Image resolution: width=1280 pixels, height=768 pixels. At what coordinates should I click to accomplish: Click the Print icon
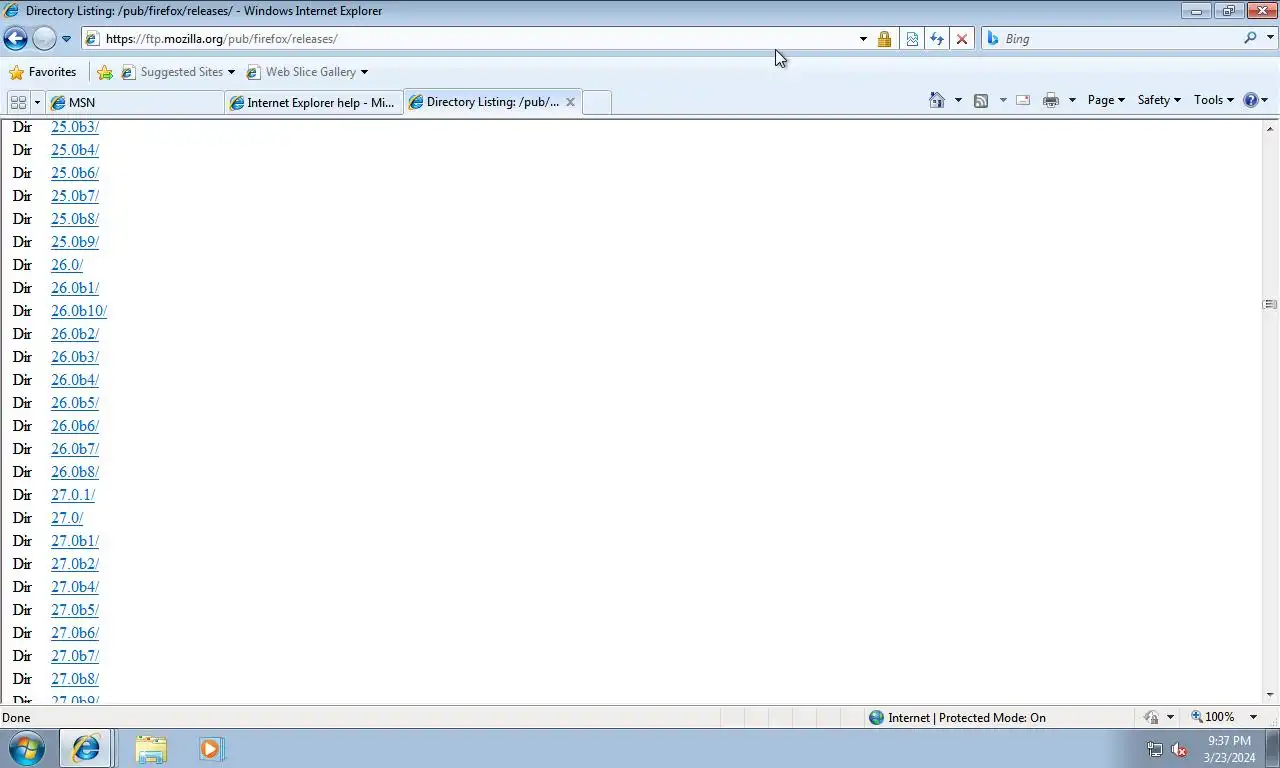tap(1050, 100)
